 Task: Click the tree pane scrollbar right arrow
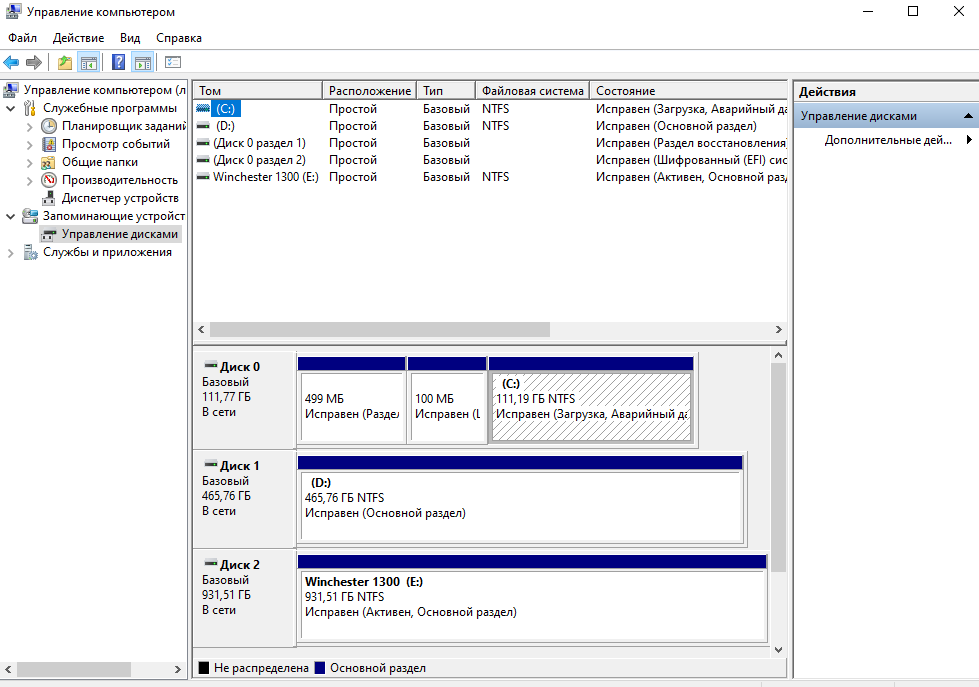coord(177,670)
